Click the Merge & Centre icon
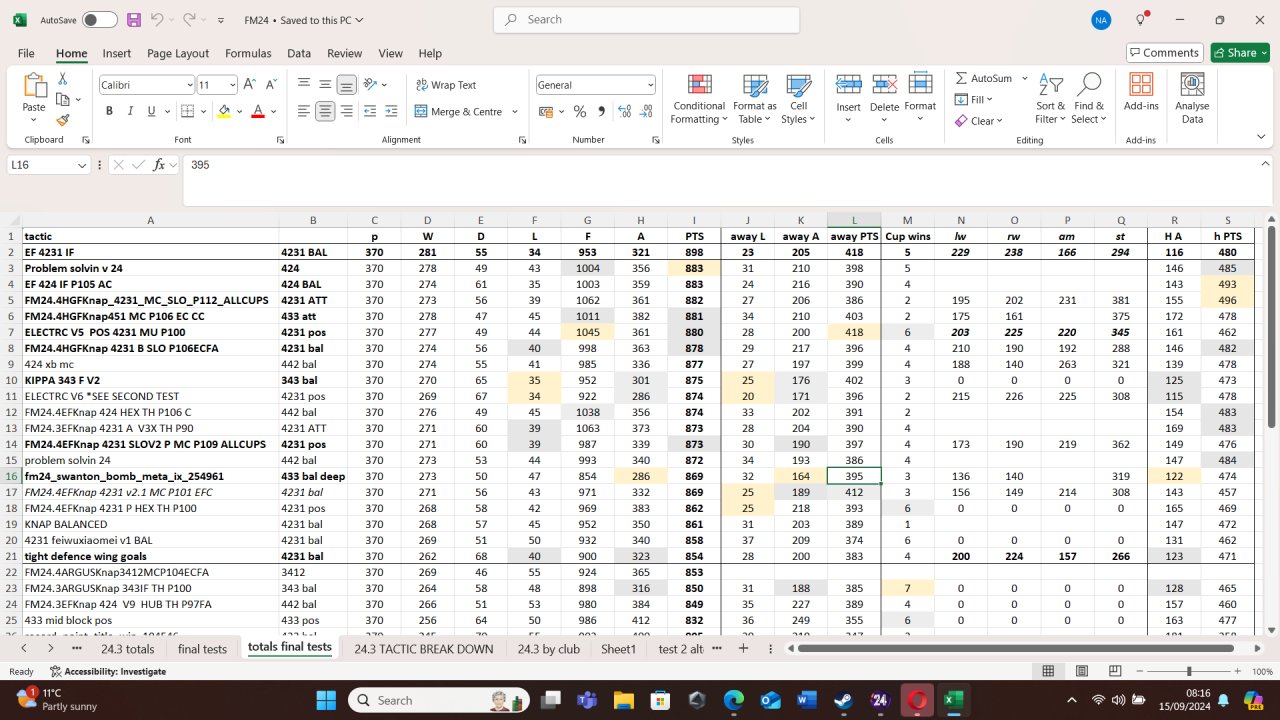Screen dimensions: 1280x720 [x=421, y=112]
